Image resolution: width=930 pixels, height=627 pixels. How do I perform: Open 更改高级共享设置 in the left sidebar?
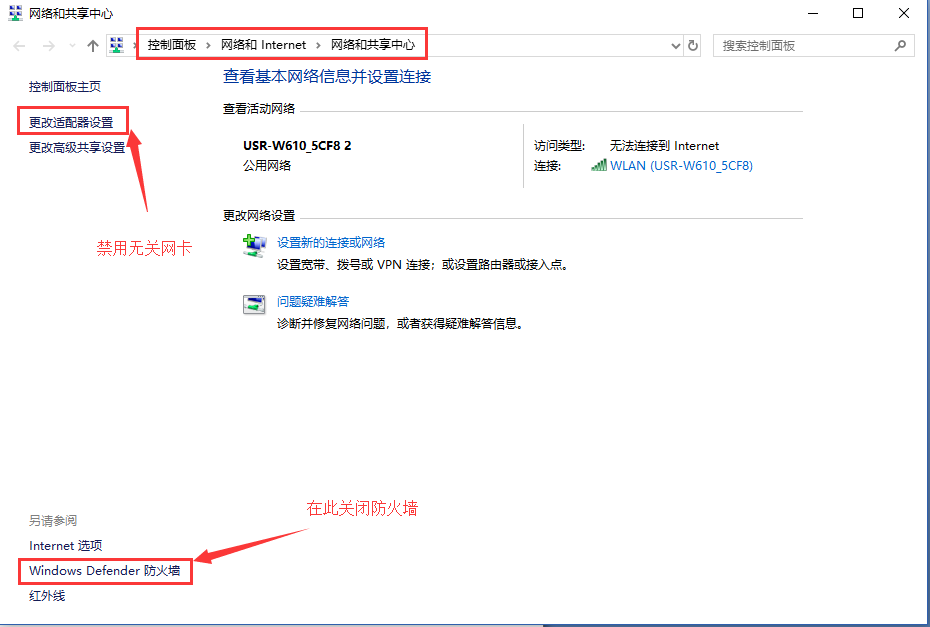(77, 148)
